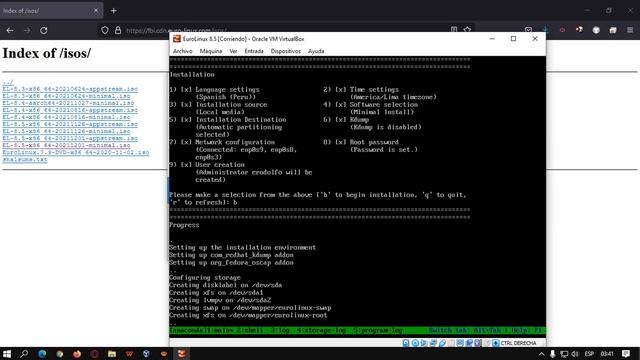Open the Ayuda menu in VirtualBox
640x360 pixels.
pyautogui.click(x=316, y=51)
